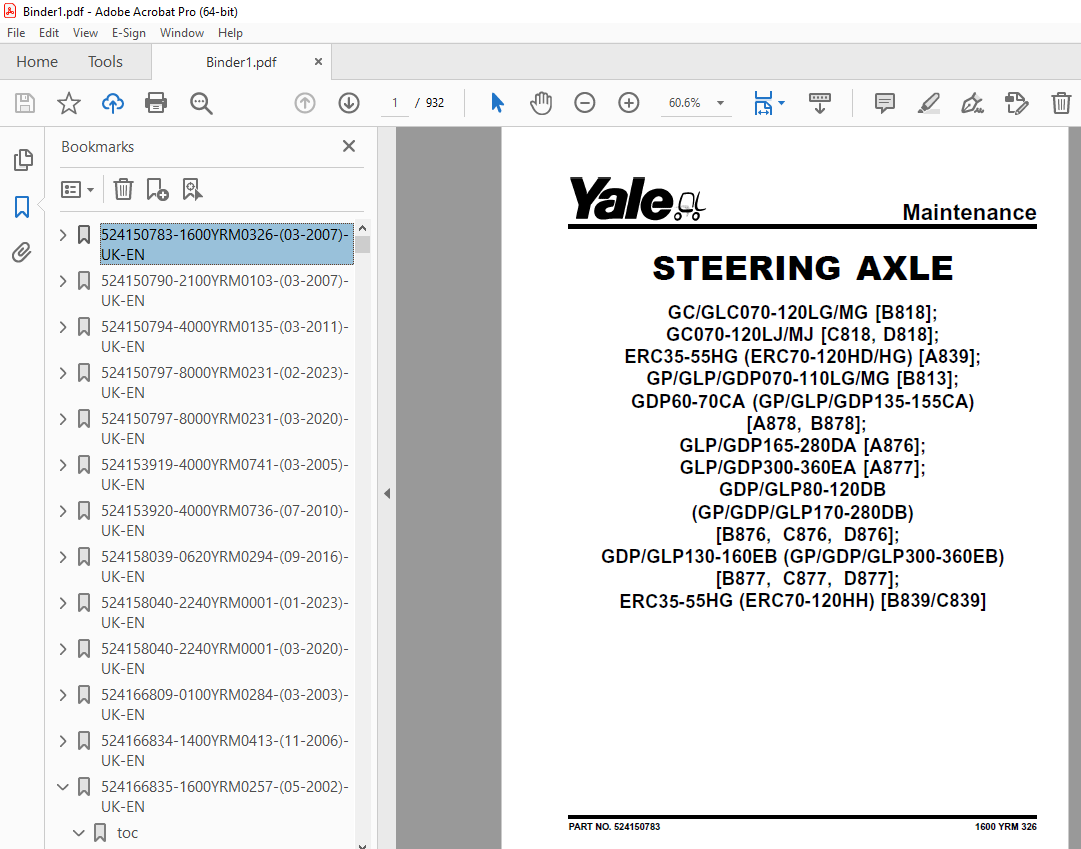
Task: Click the scrolling mode keyboard icon
Action: (820, 103)
